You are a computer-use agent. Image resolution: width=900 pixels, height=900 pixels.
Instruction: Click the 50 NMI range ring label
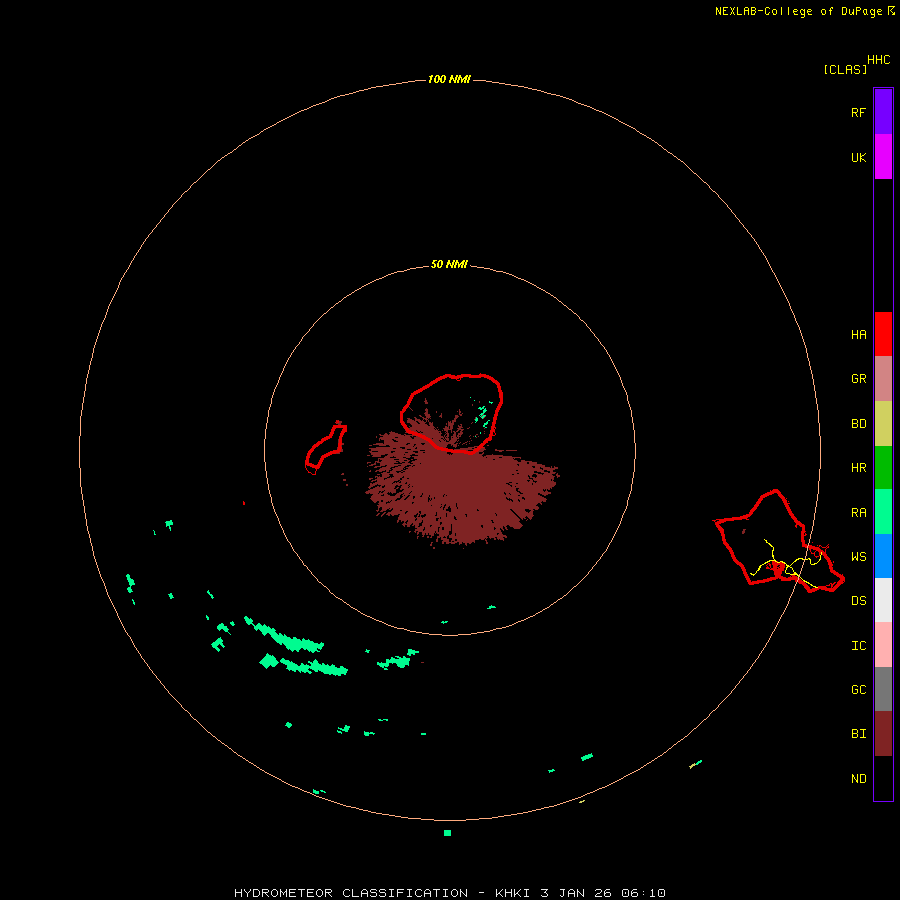click(x=449, y=264)
